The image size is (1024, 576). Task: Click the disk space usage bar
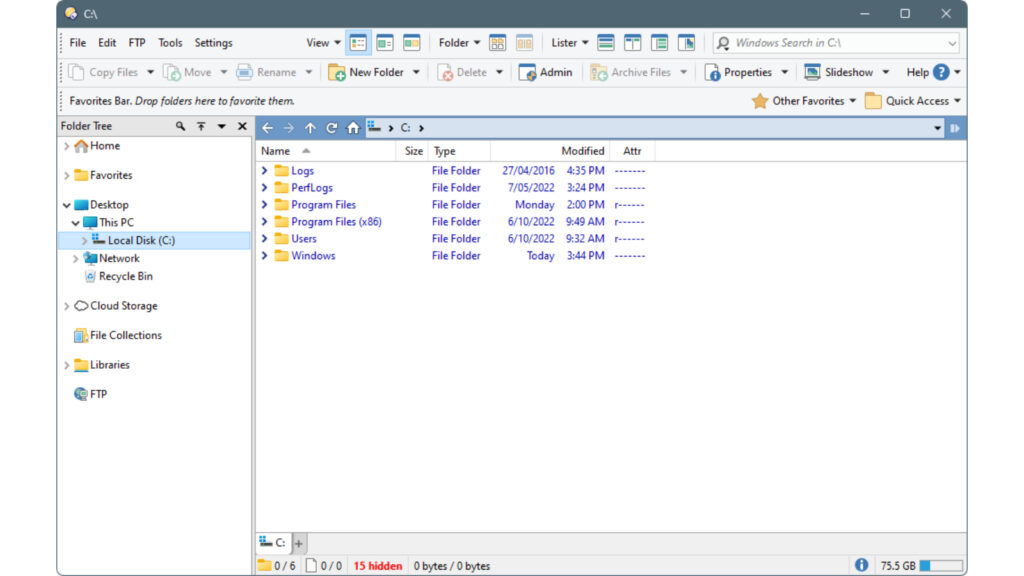[x=941, y=566]
